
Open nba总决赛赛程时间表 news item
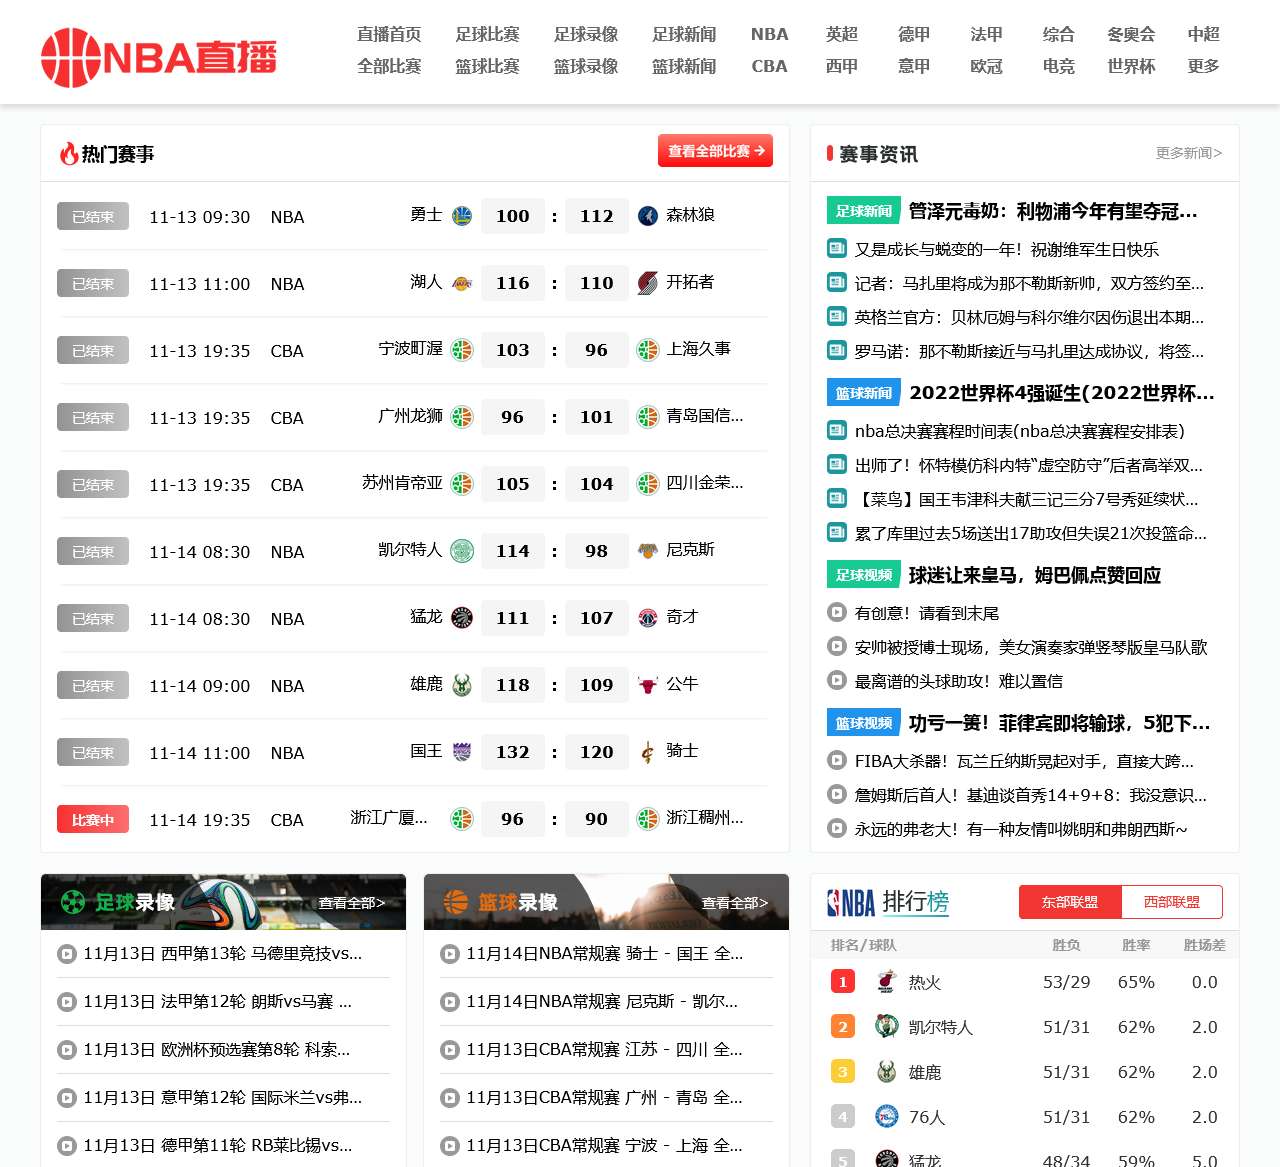tap(1020, 431)
